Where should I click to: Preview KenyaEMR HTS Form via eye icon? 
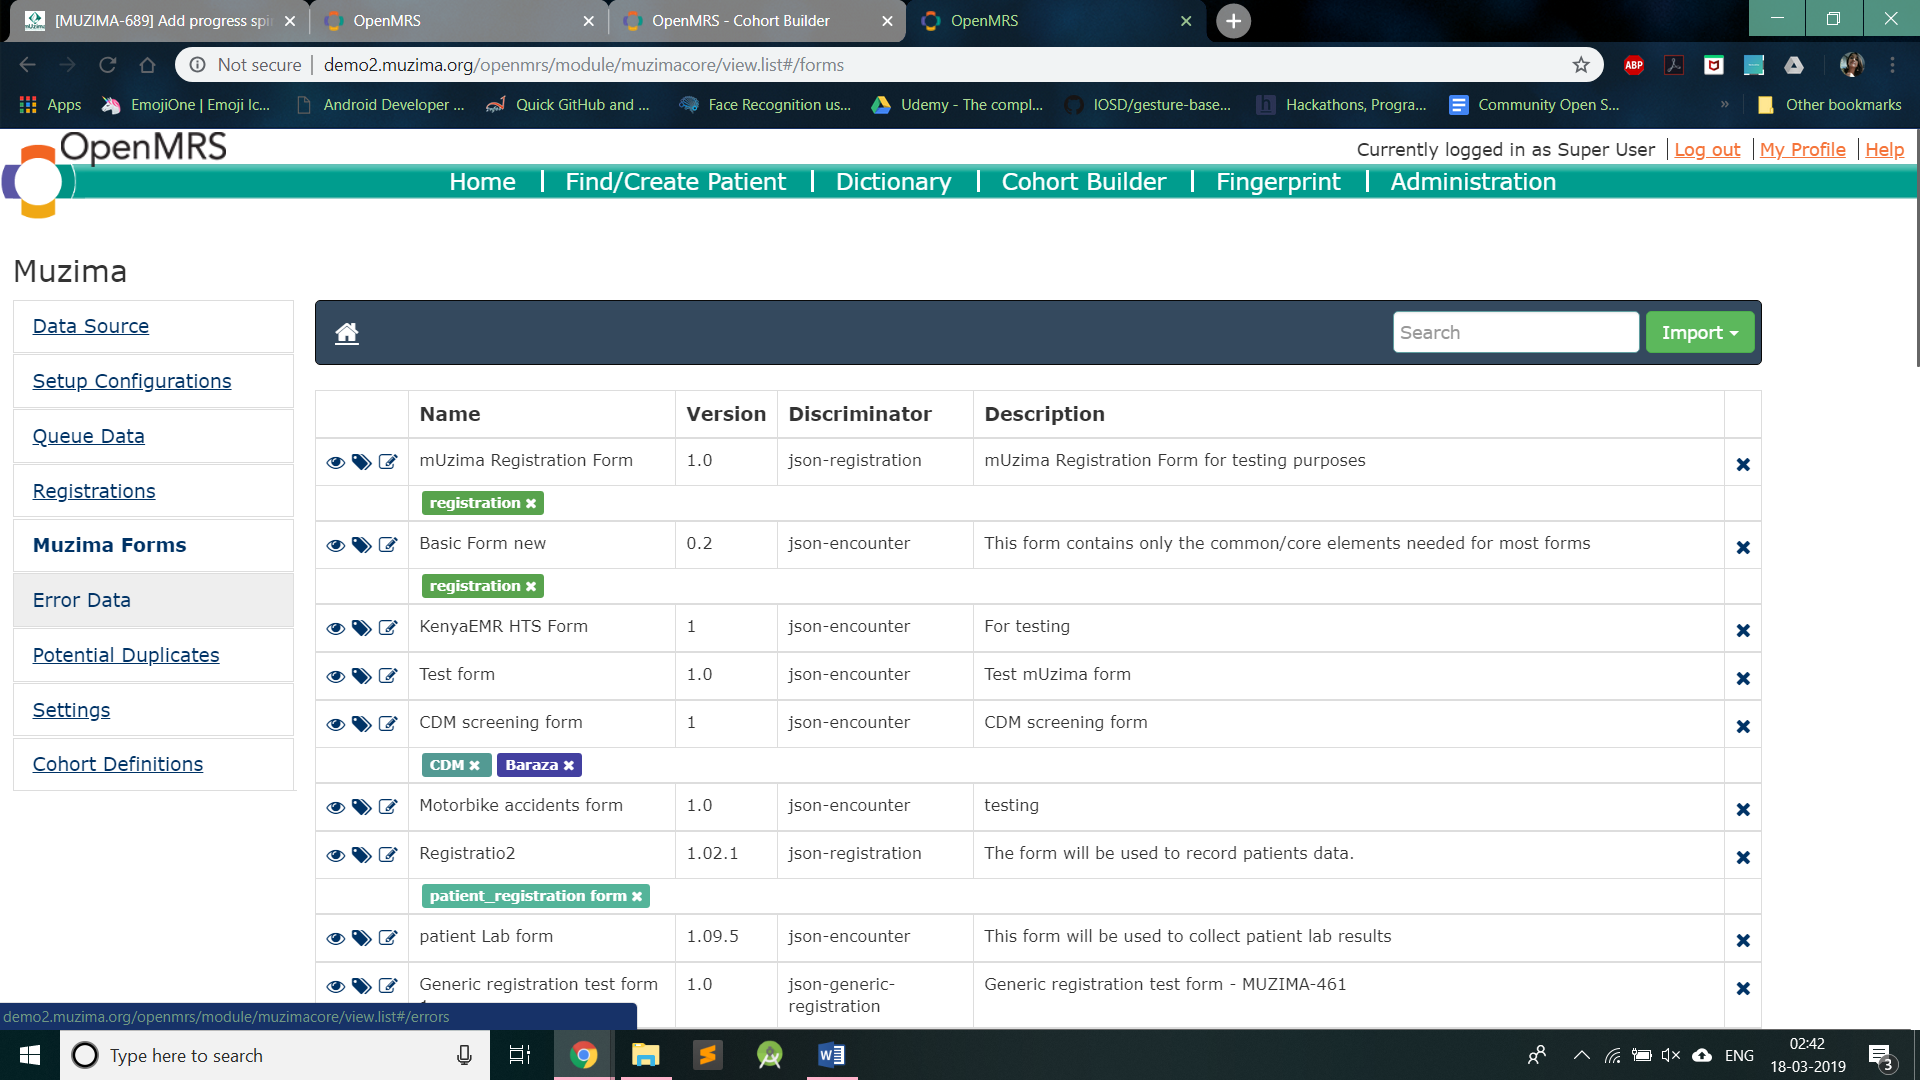coord(336,628)
